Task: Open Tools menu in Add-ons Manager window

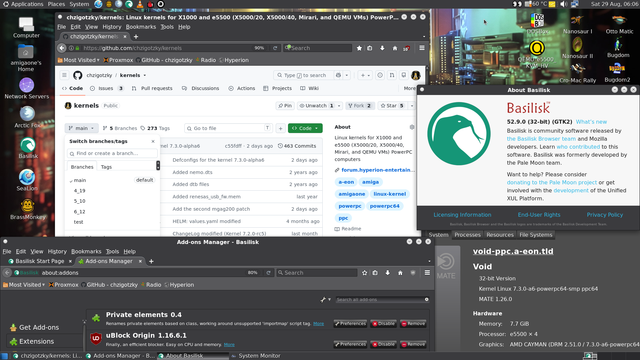Action: pos(112,251)
